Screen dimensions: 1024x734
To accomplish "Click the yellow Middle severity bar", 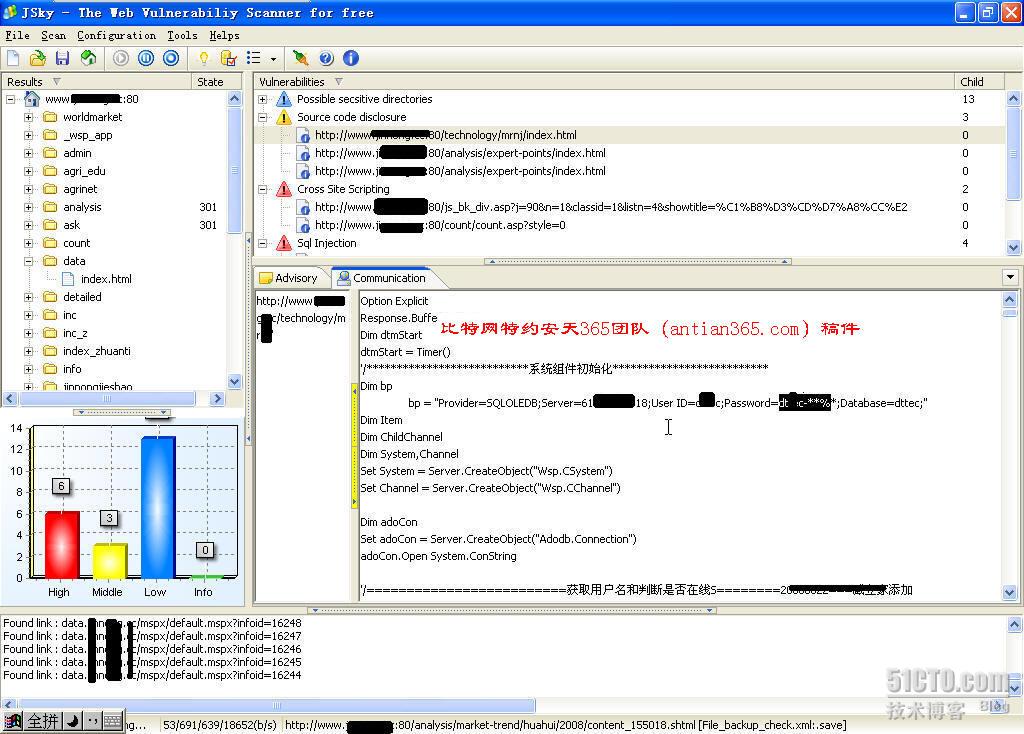I will (110, 561).
